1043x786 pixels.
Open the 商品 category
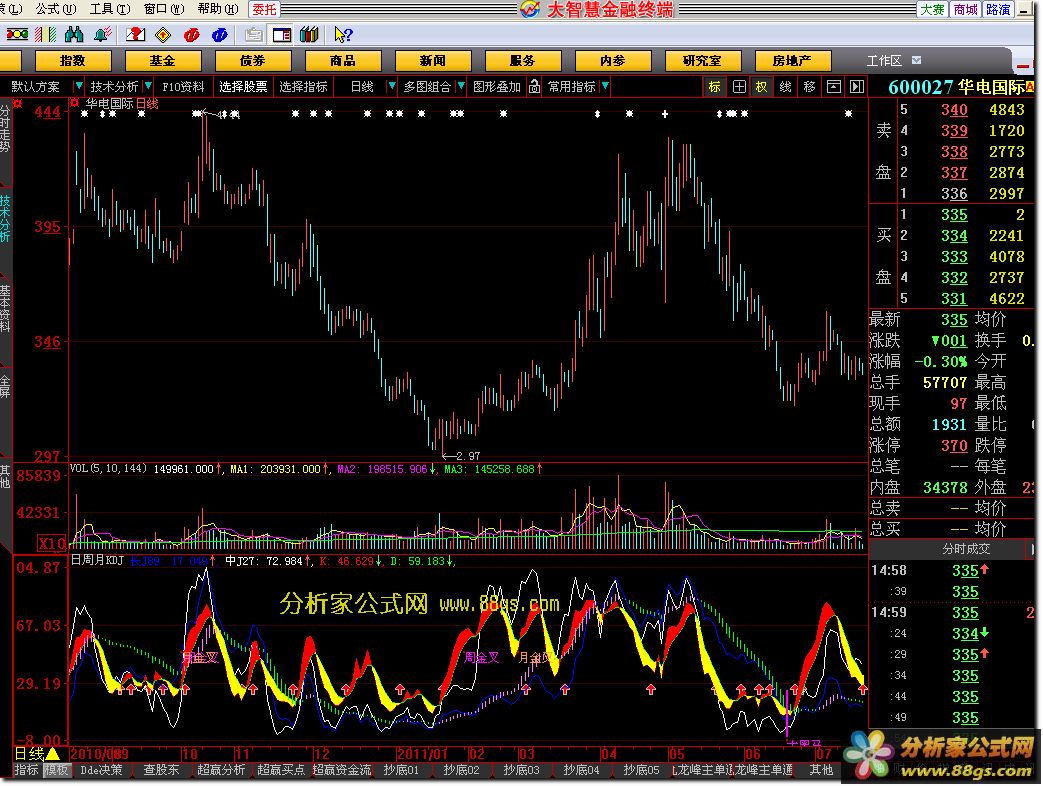(343, 61)
